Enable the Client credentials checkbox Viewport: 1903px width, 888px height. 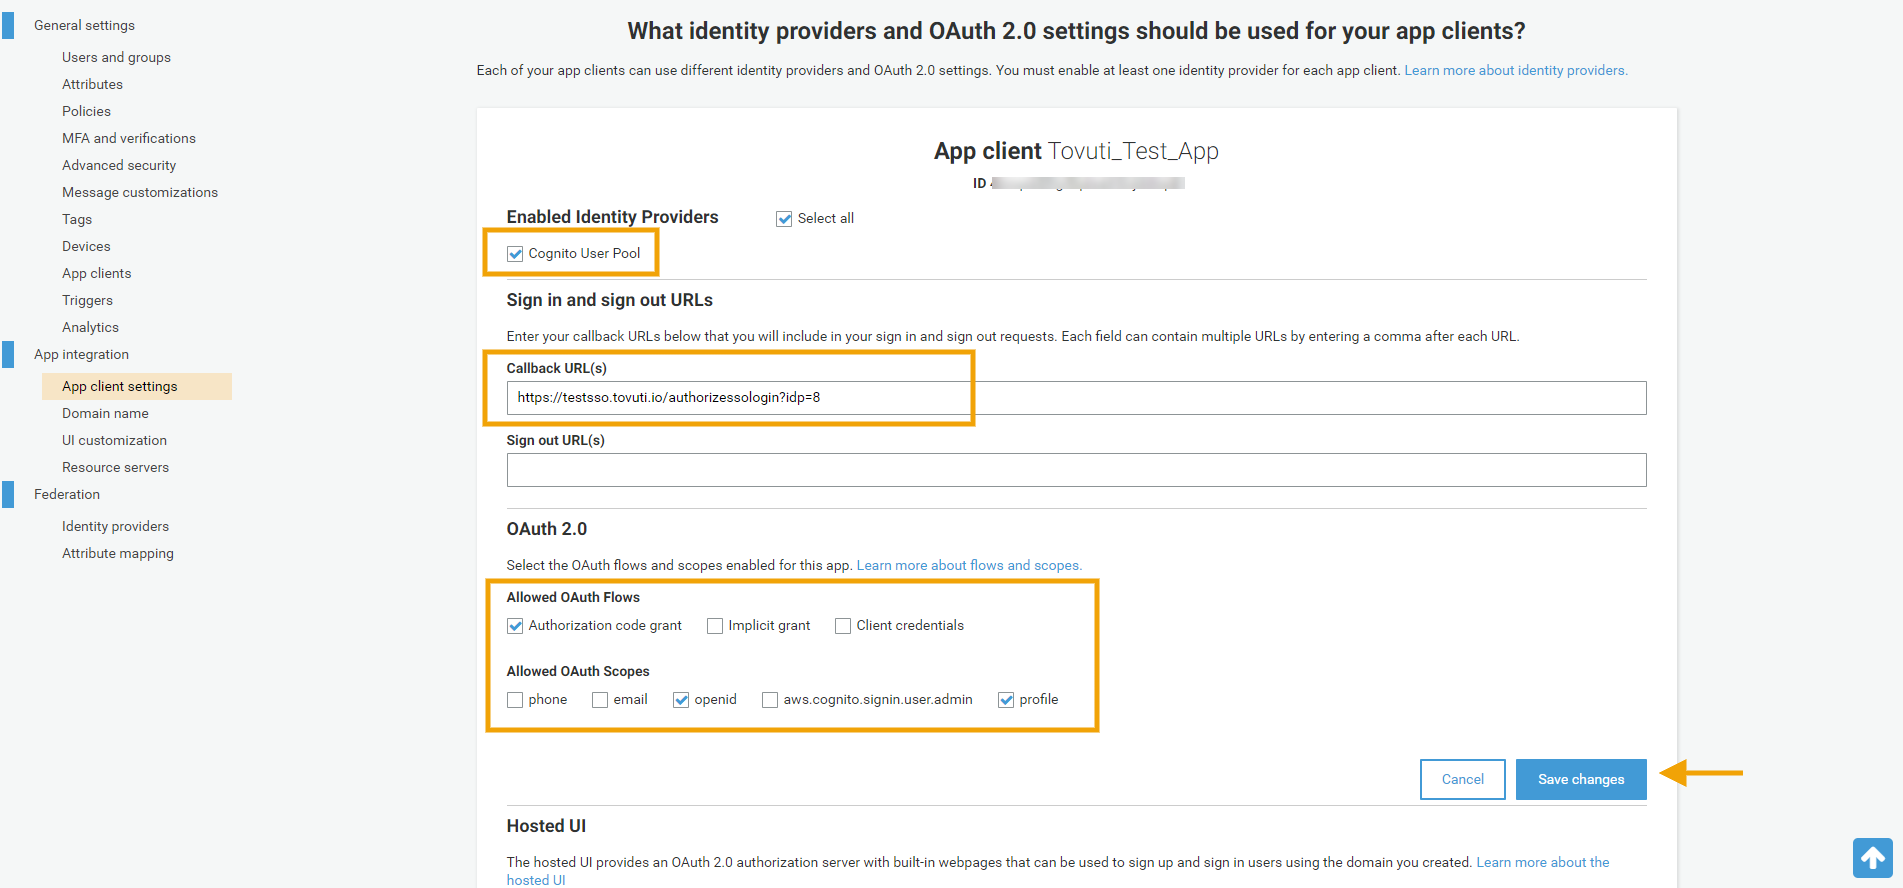point(843,626)
